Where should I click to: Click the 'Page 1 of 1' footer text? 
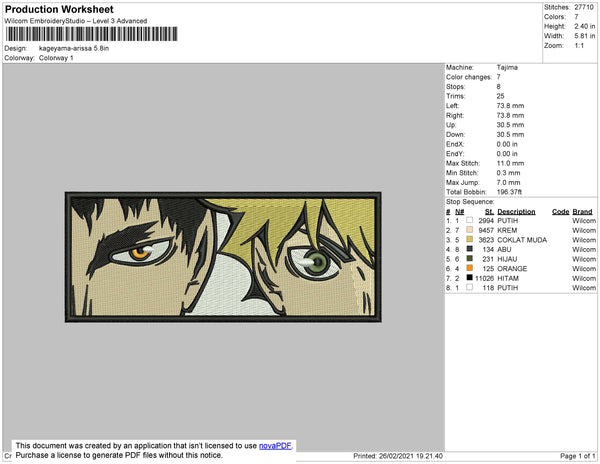(x=578, y=456)
